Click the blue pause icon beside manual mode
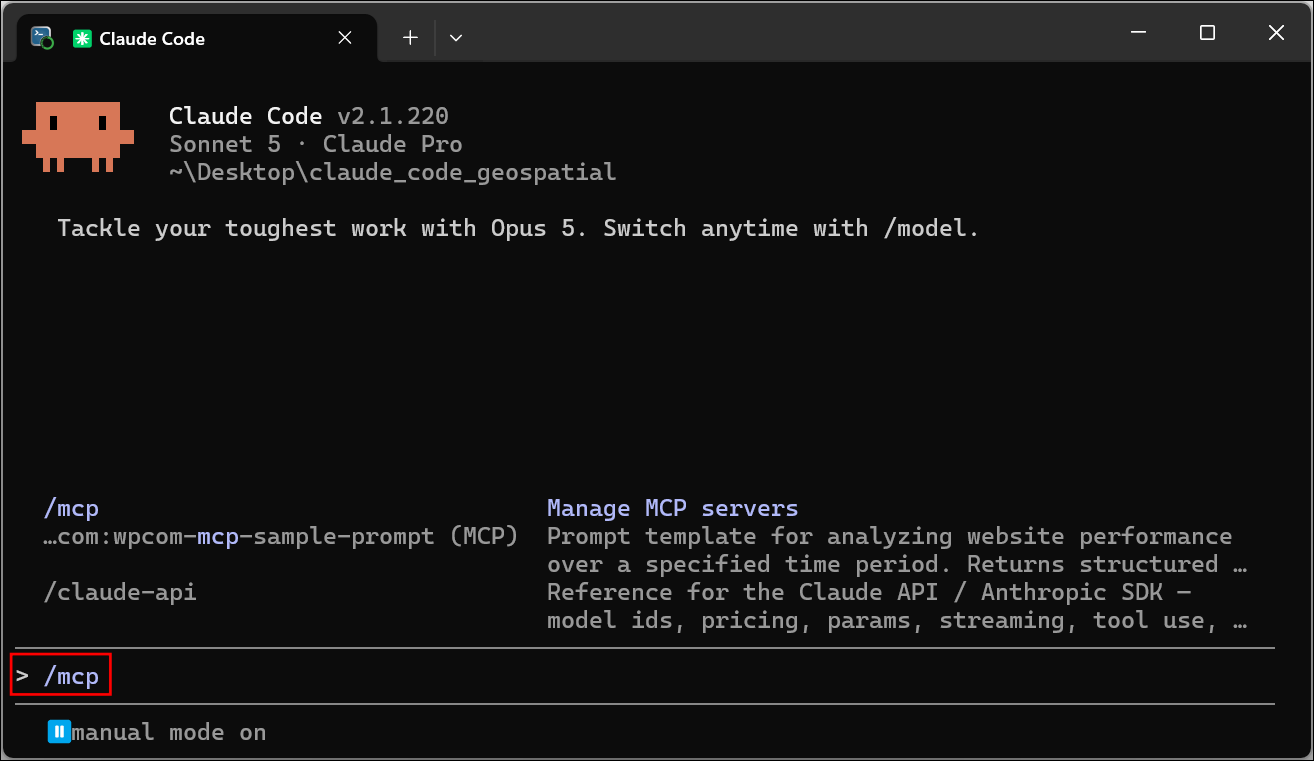Screen dimensions: 1314x761 tap(59, 732)
